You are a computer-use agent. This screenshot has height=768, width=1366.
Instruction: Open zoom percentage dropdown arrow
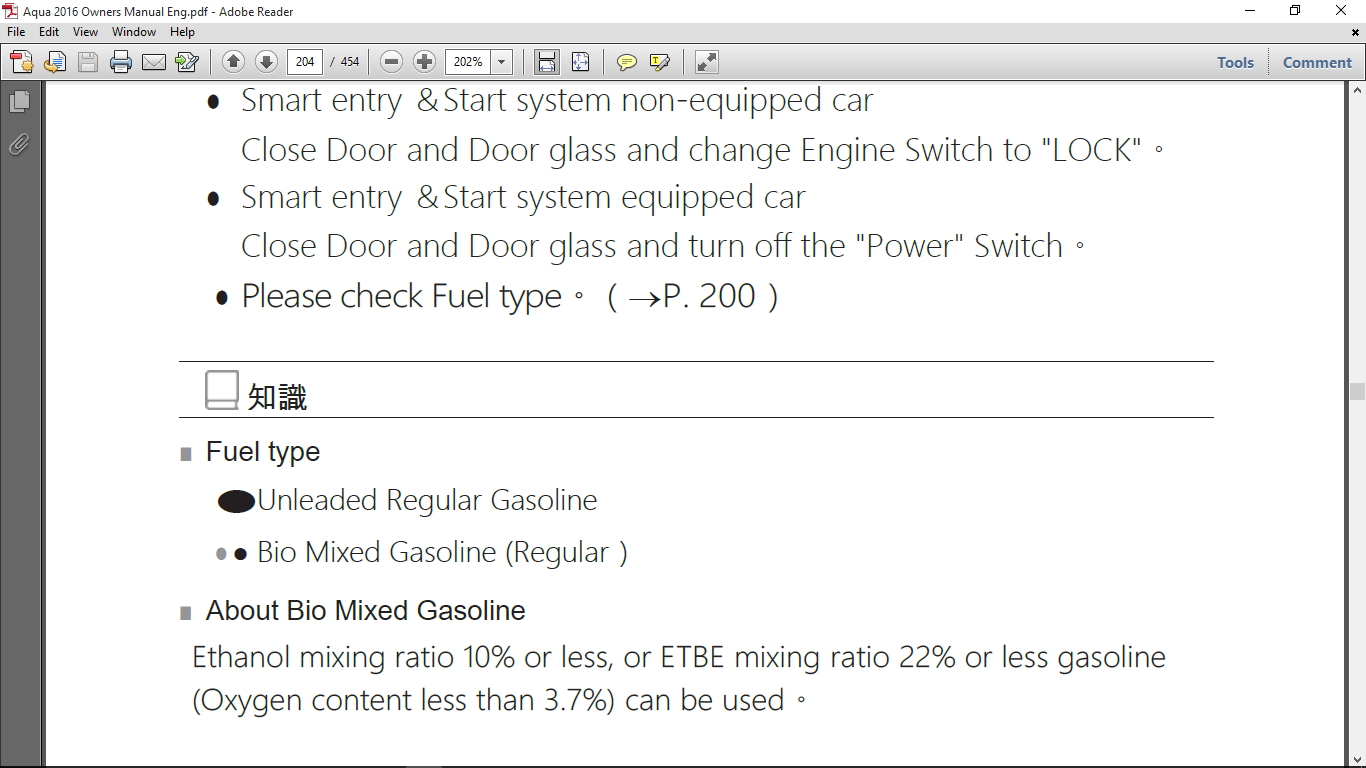(x=502, y=62)
